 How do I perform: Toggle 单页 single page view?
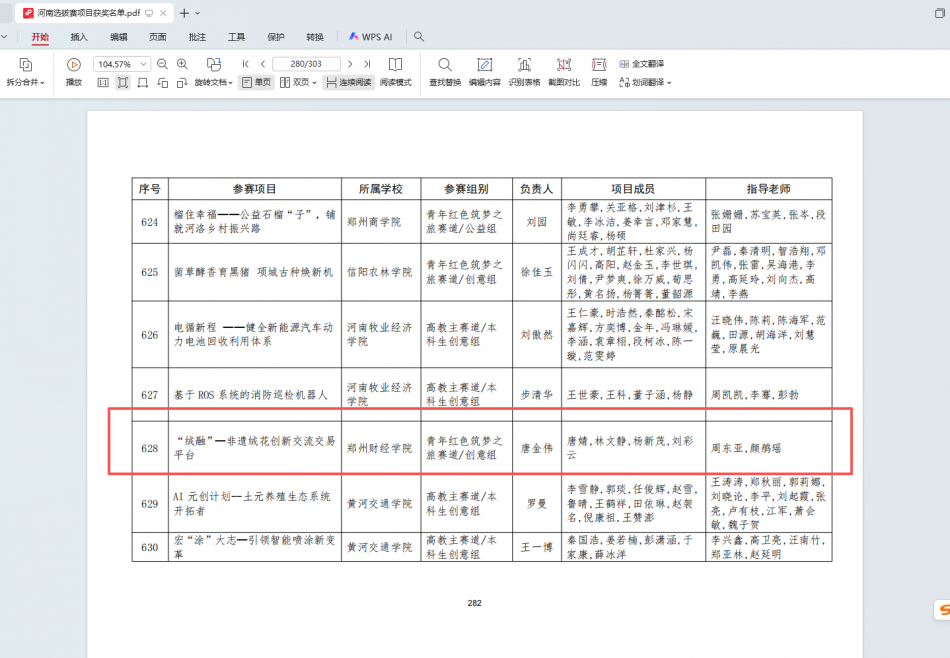point(256,82)
